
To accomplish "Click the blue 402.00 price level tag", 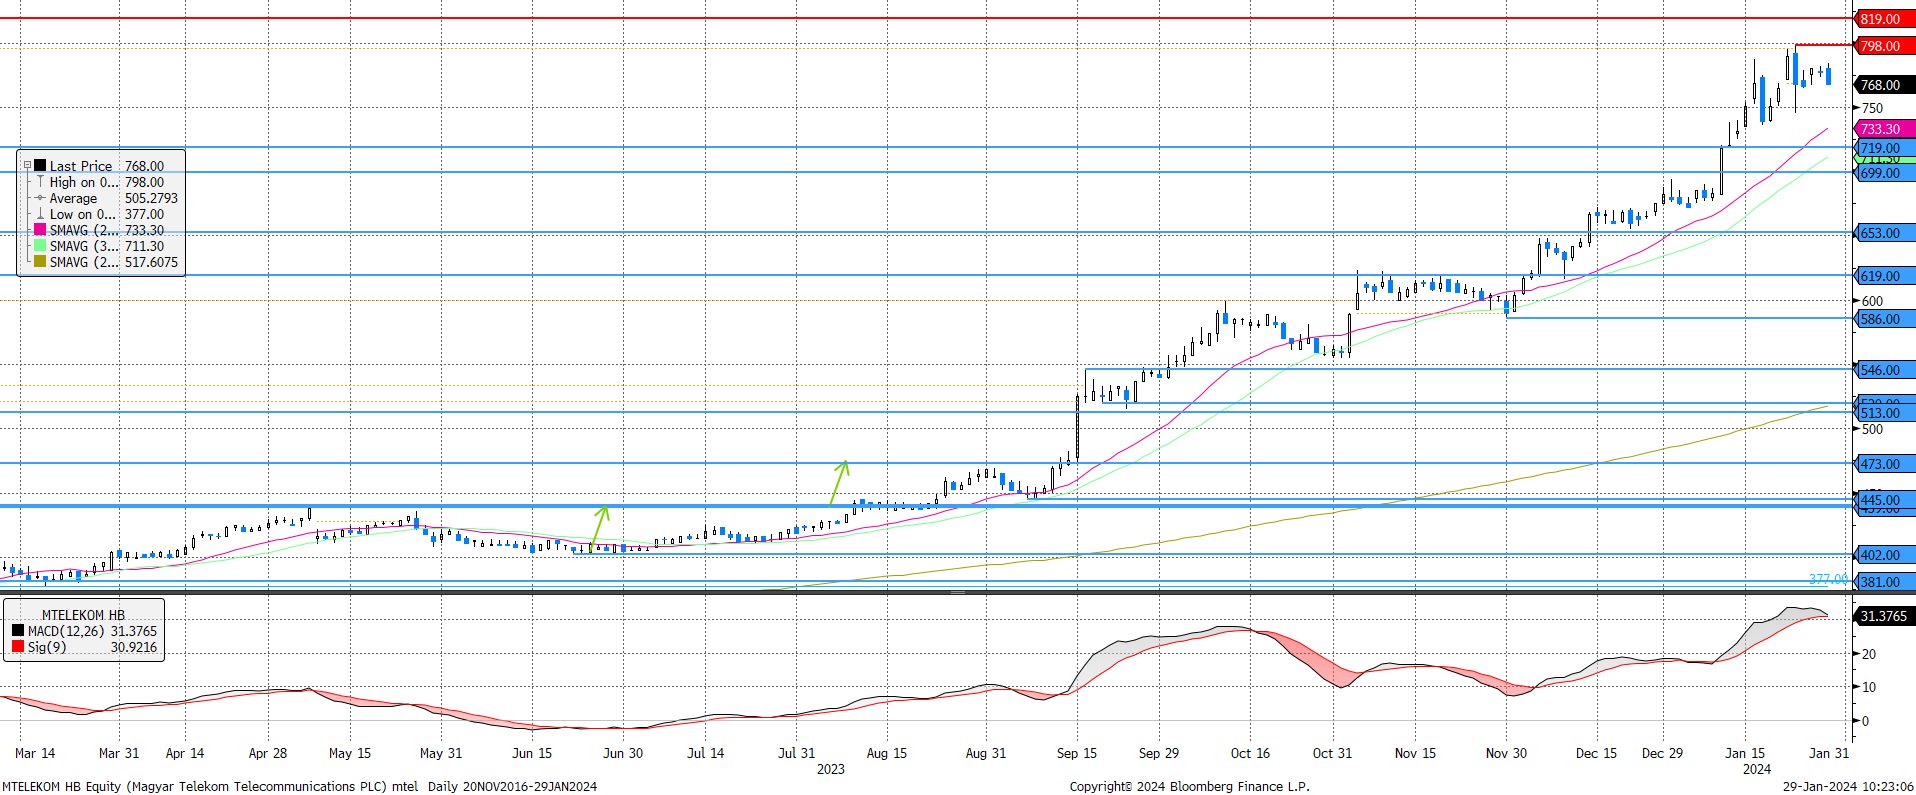I will coord(1884,555).
